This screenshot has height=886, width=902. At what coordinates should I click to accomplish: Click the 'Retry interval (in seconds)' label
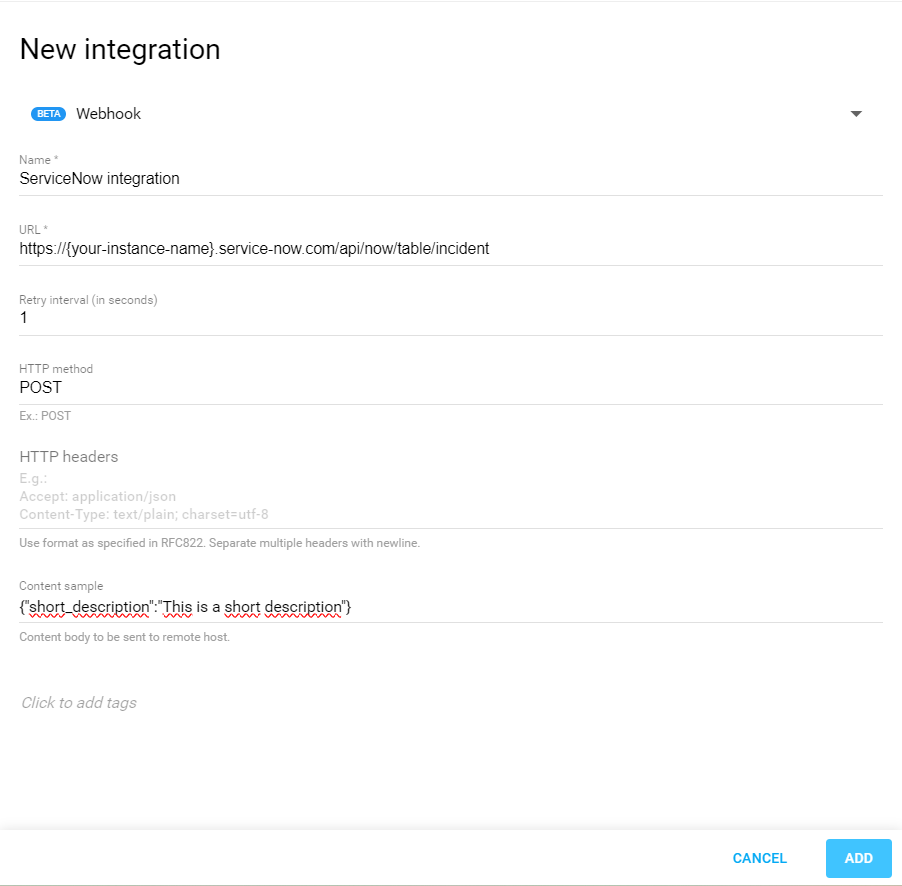coord(88,300)
